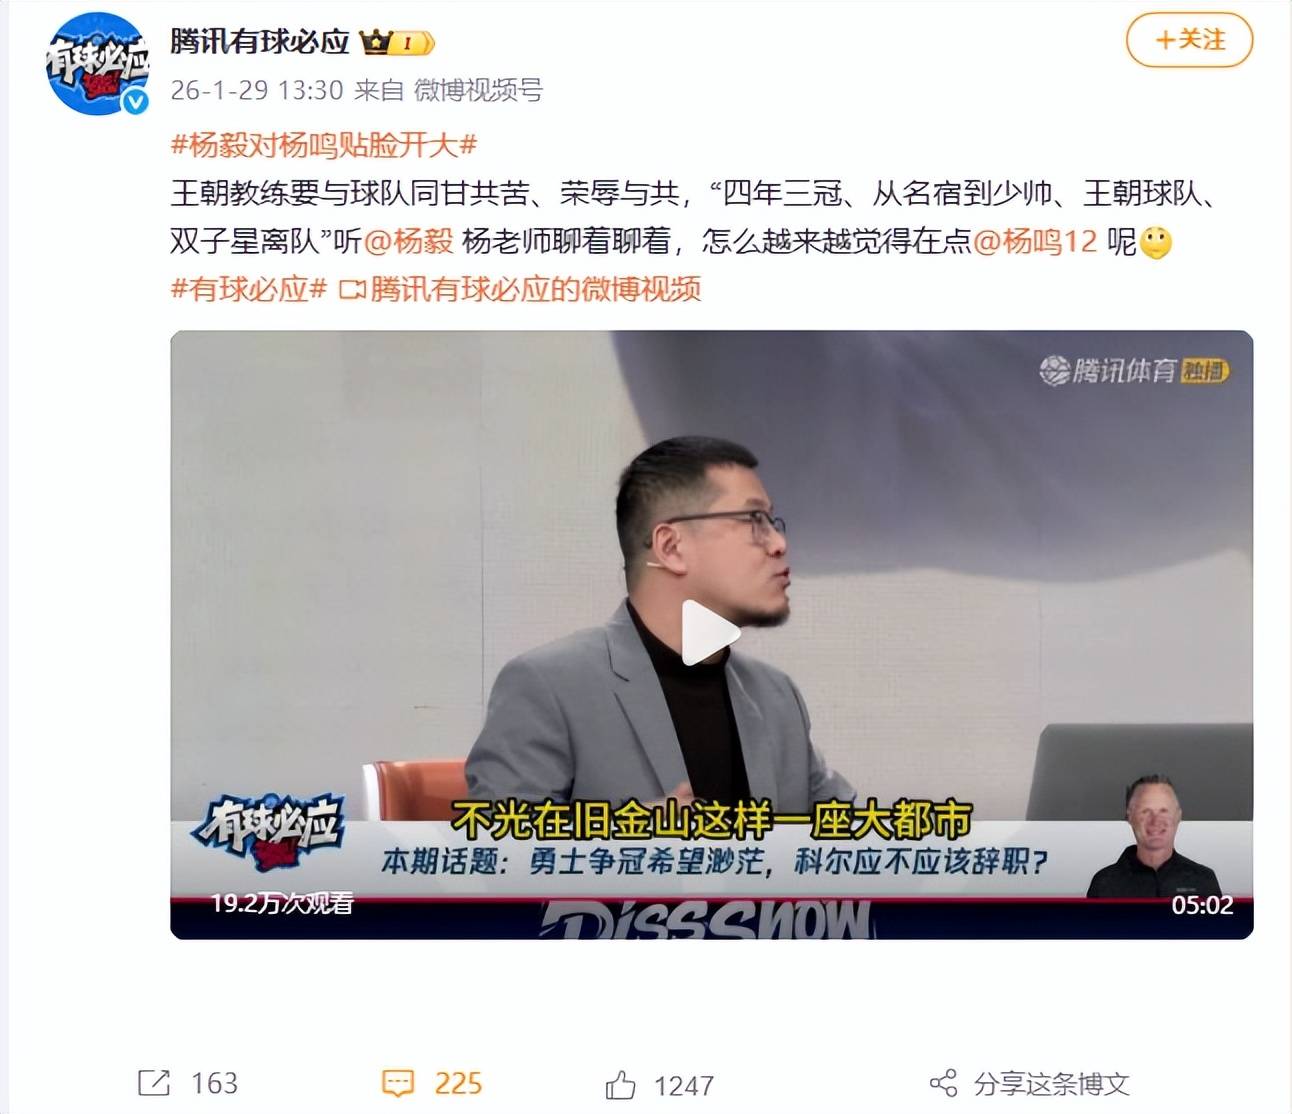
Task: Open comments via speech bubble icon
Action: (x=398, y=1083)
